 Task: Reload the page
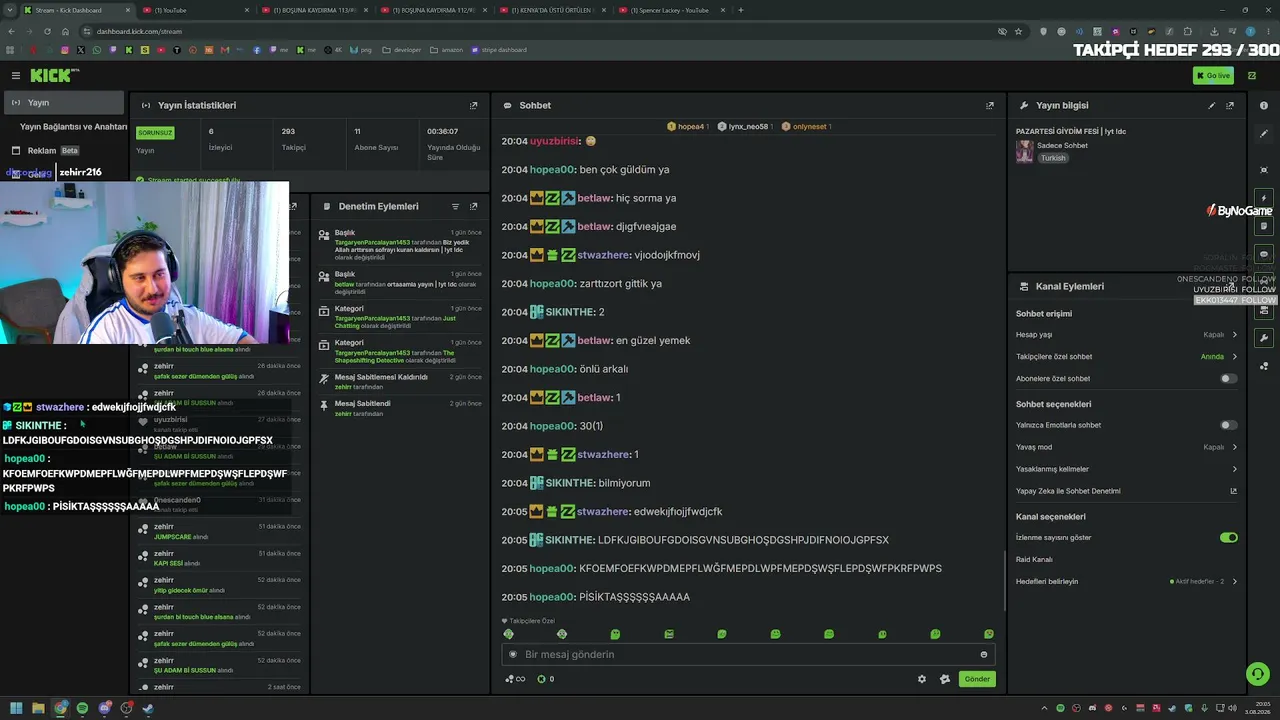tap(46, 31)
